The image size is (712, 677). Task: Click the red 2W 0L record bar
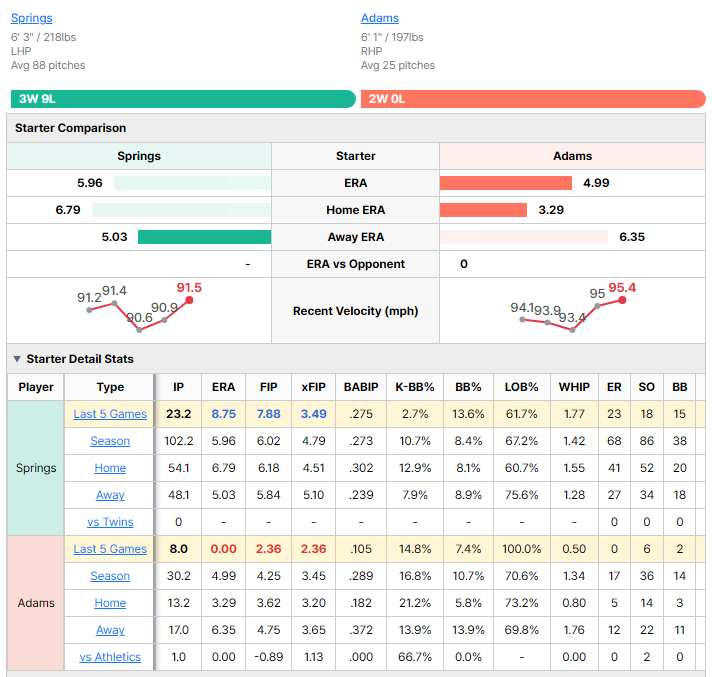533,99
